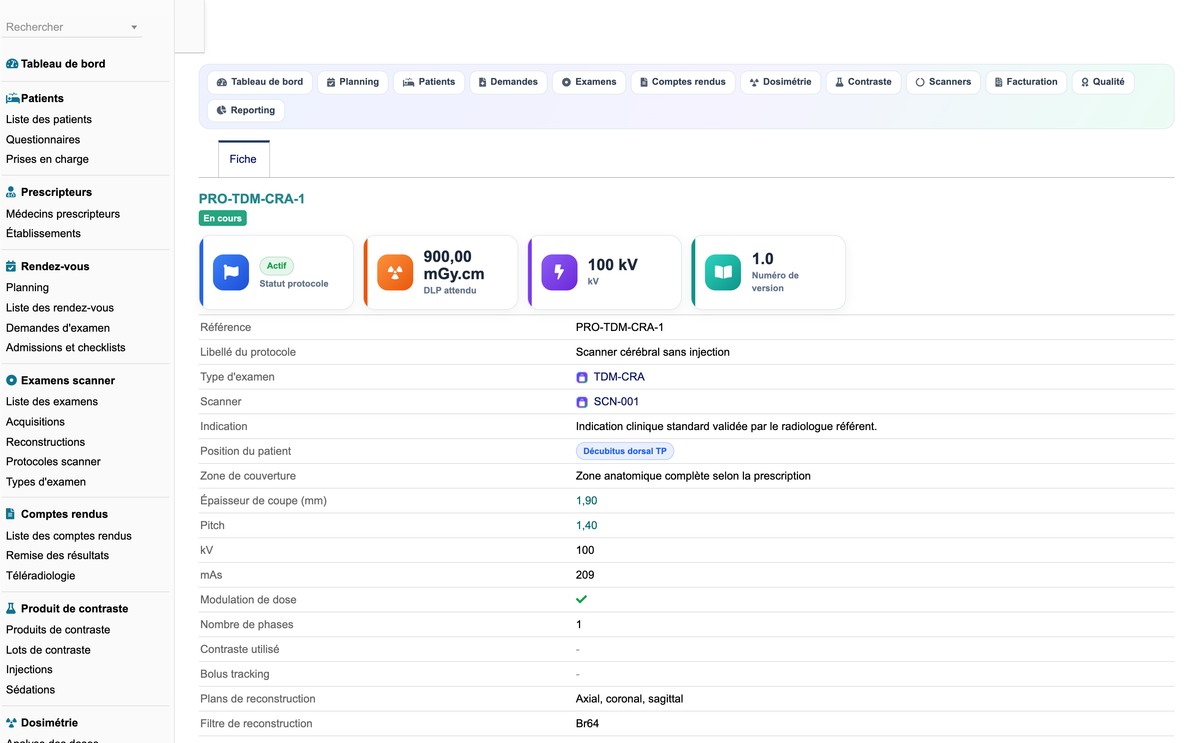This screenshot has width=1200, height=743.
Task: Open Facturation in the top toolbar
Action: [1026, 82]
